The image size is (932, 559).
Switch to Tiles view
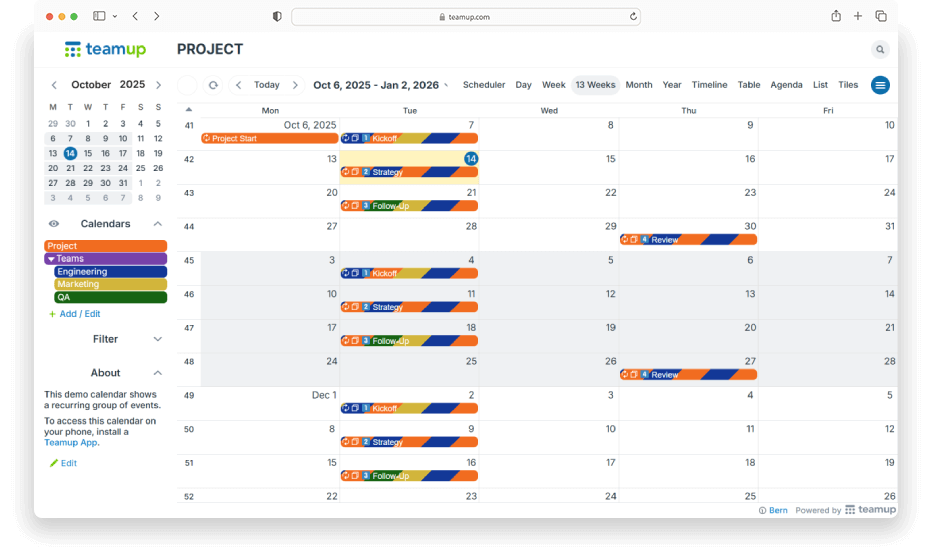point(848,85)
